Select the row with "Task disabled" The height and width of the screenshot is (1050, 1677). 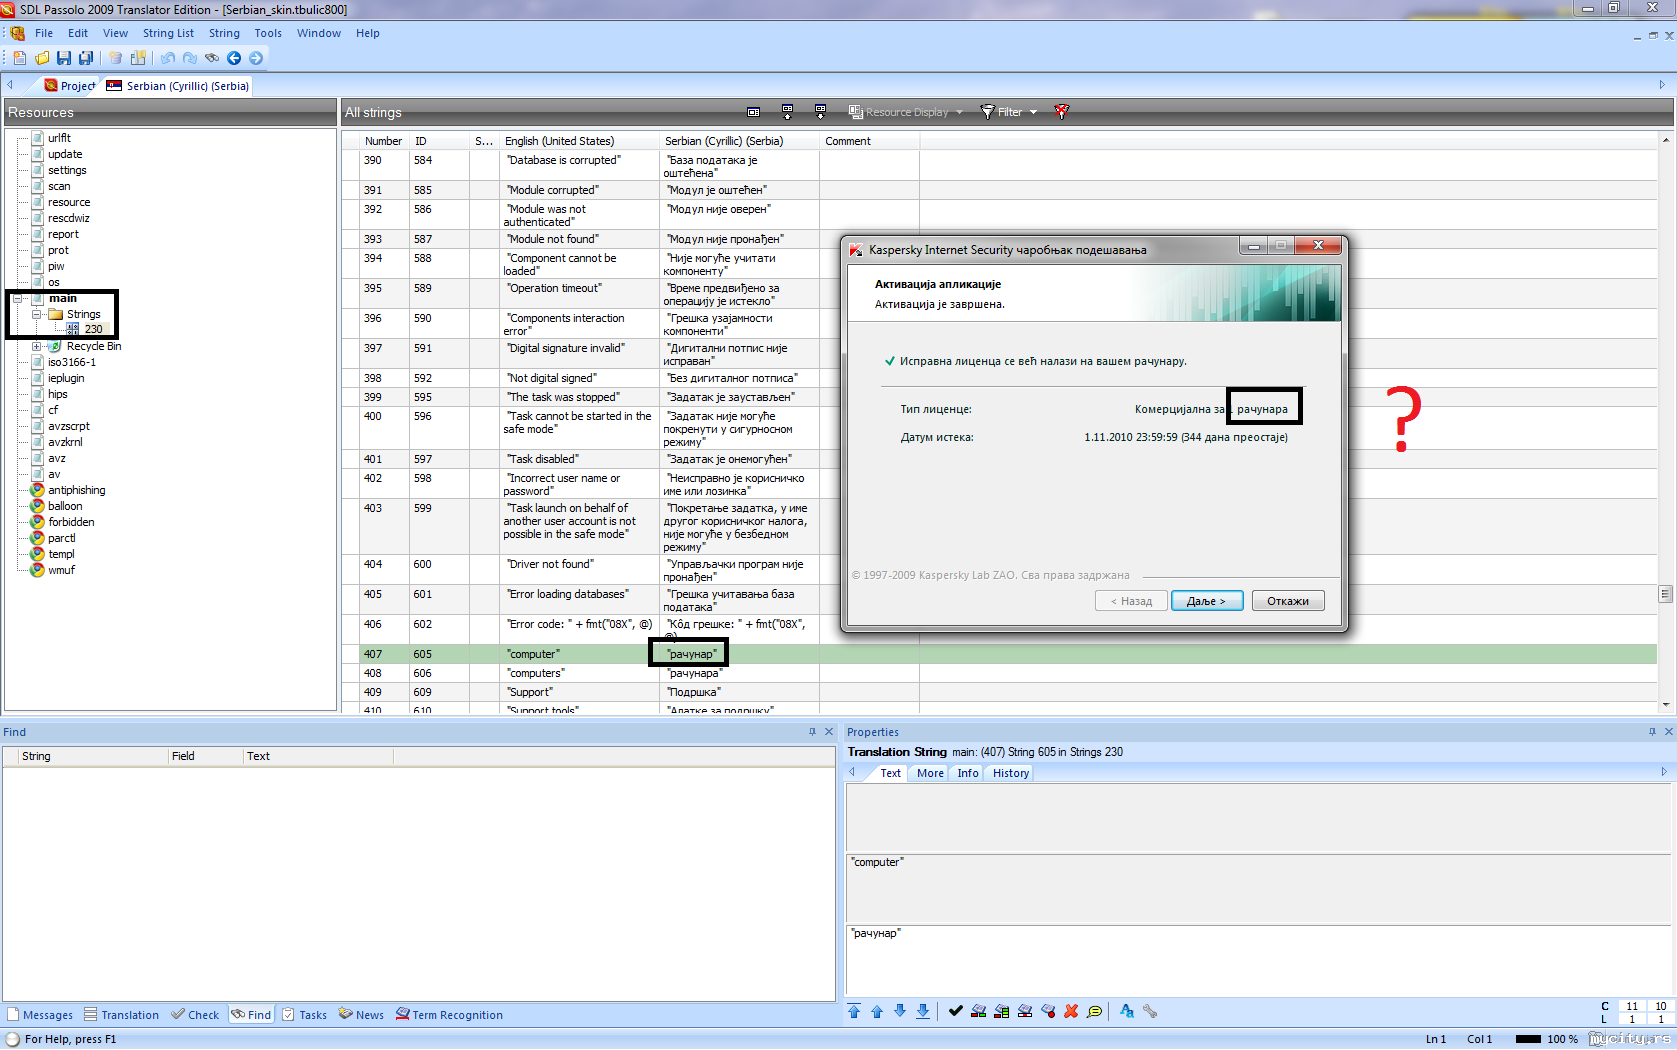999,459
